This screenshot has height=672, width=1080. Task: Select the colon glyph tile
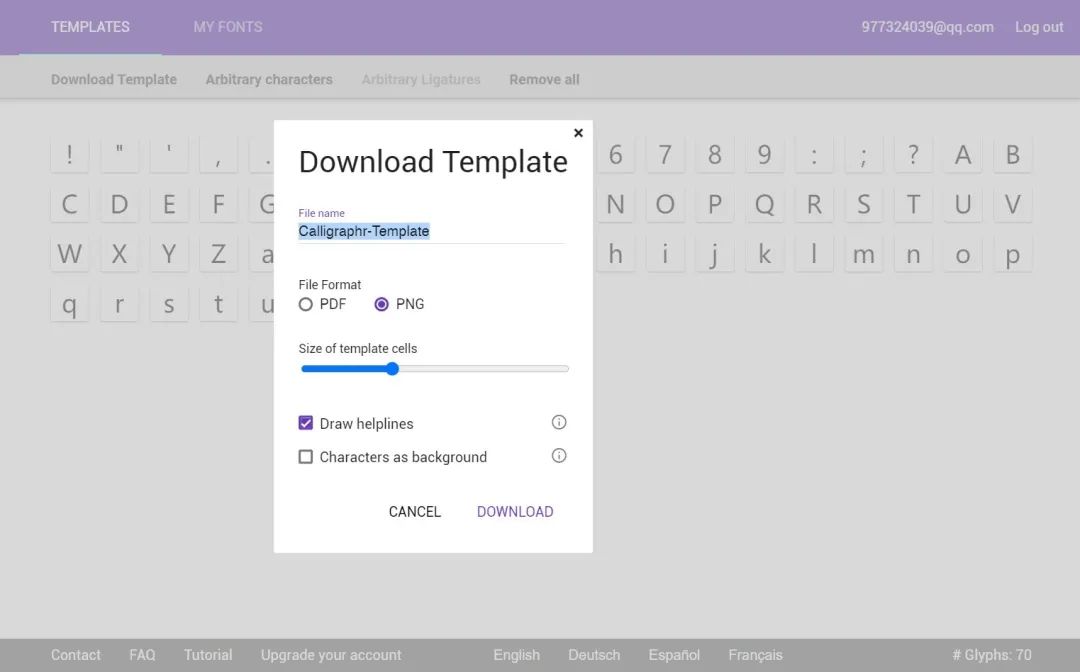pos(814,154)
